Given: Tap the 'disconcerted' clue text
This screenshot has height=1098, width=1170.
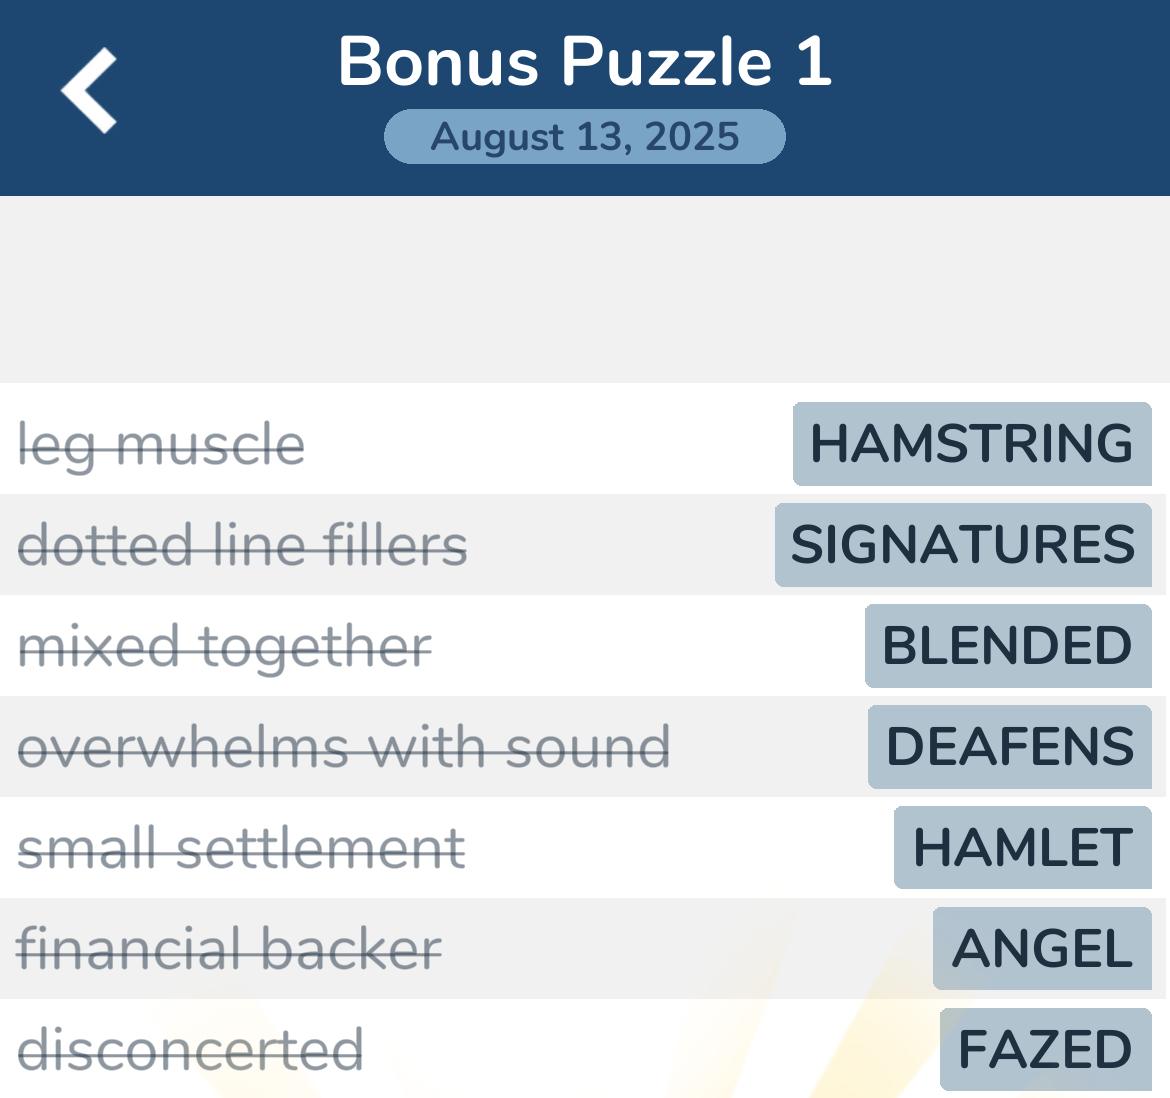Looking at the screenshot, I should click(x=190, y=1051).
